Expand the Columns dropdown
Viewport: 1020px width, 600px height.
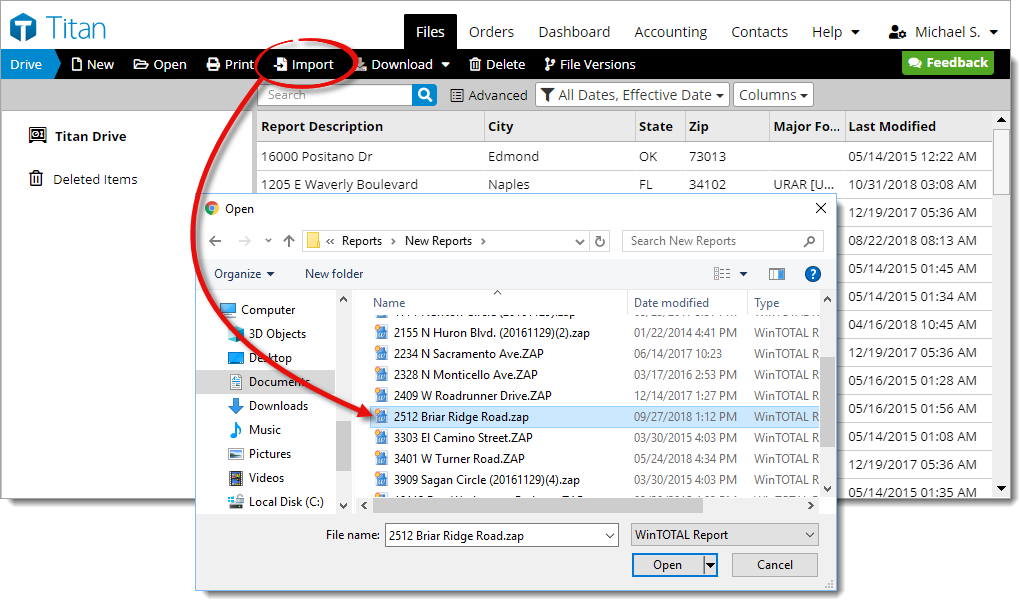pos(774,95)
